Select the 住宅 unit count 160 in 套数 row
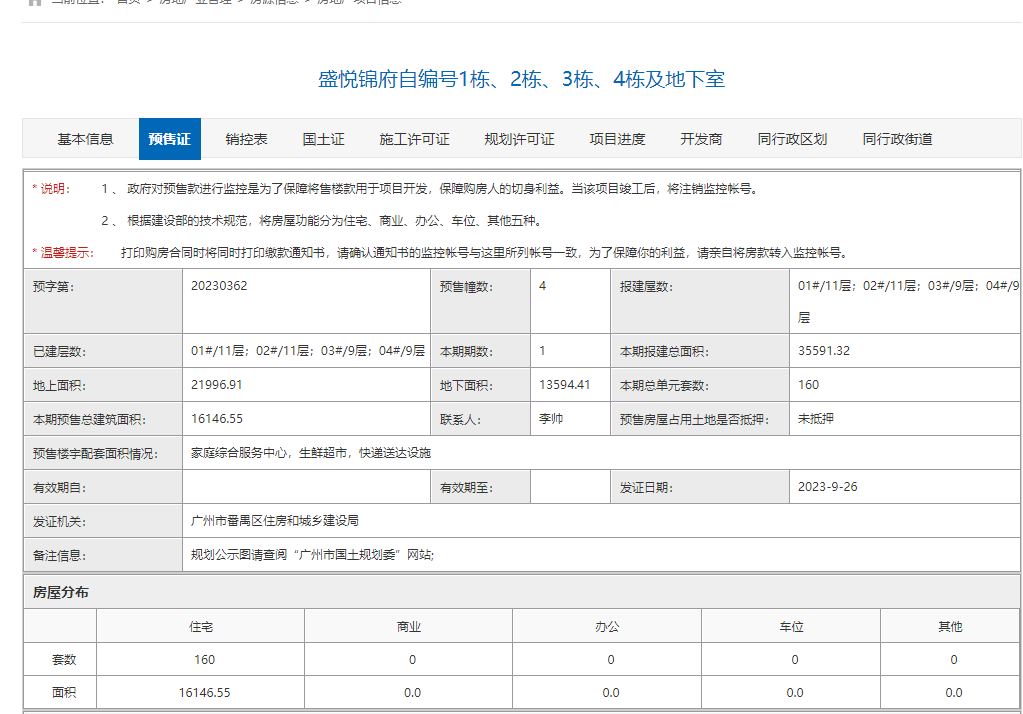Viewport: 1023px width, 714px height. (204, 660)
